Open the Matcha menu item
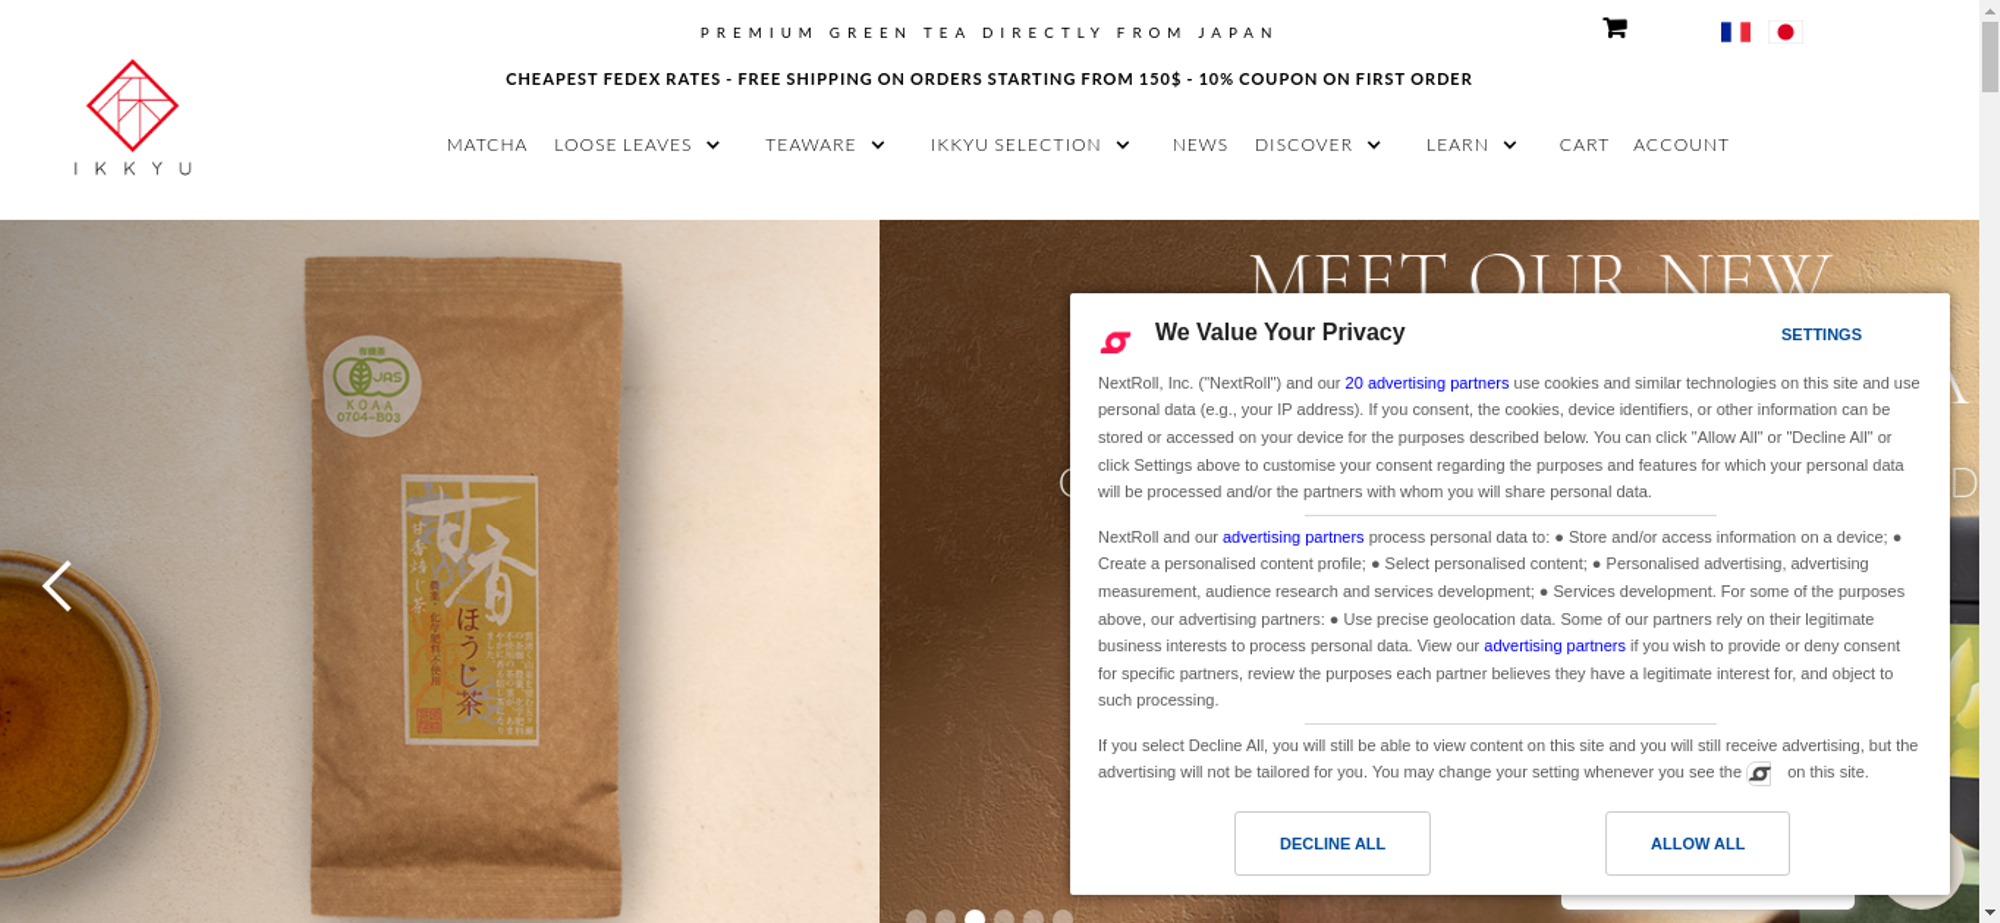The width and height of the screenshot is (2000, 923). 487,145
